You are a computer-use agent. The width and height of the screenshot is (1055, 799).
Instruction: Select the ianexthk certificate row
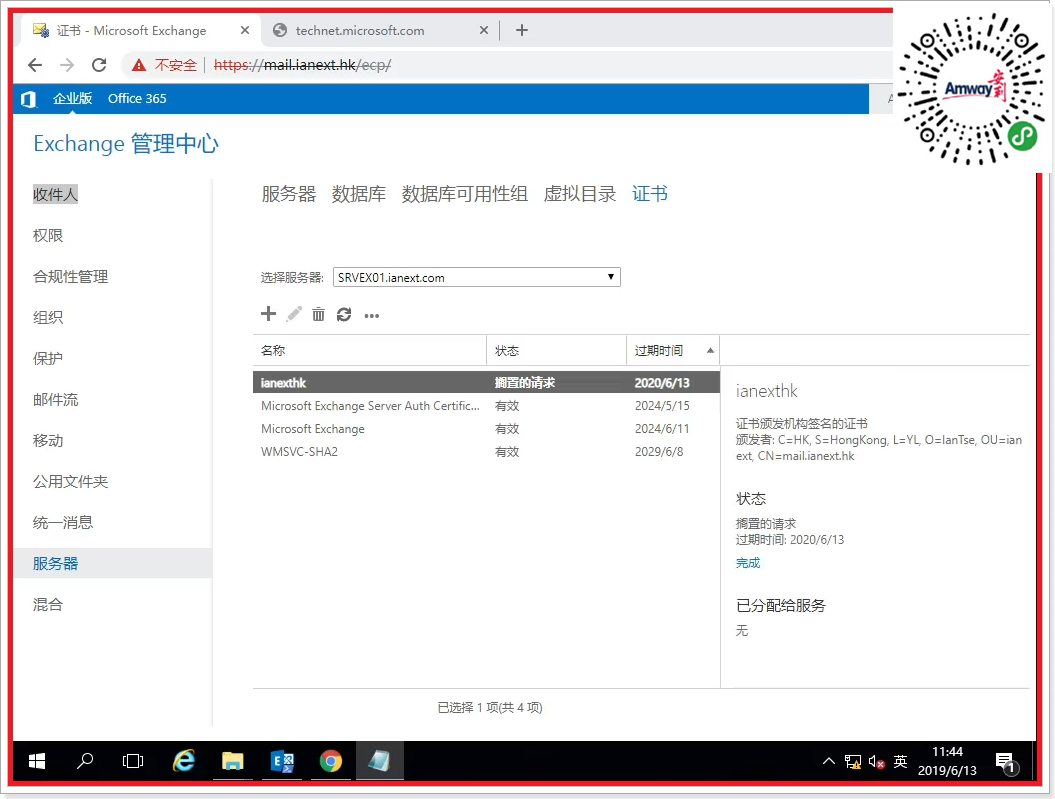(486, 383)
